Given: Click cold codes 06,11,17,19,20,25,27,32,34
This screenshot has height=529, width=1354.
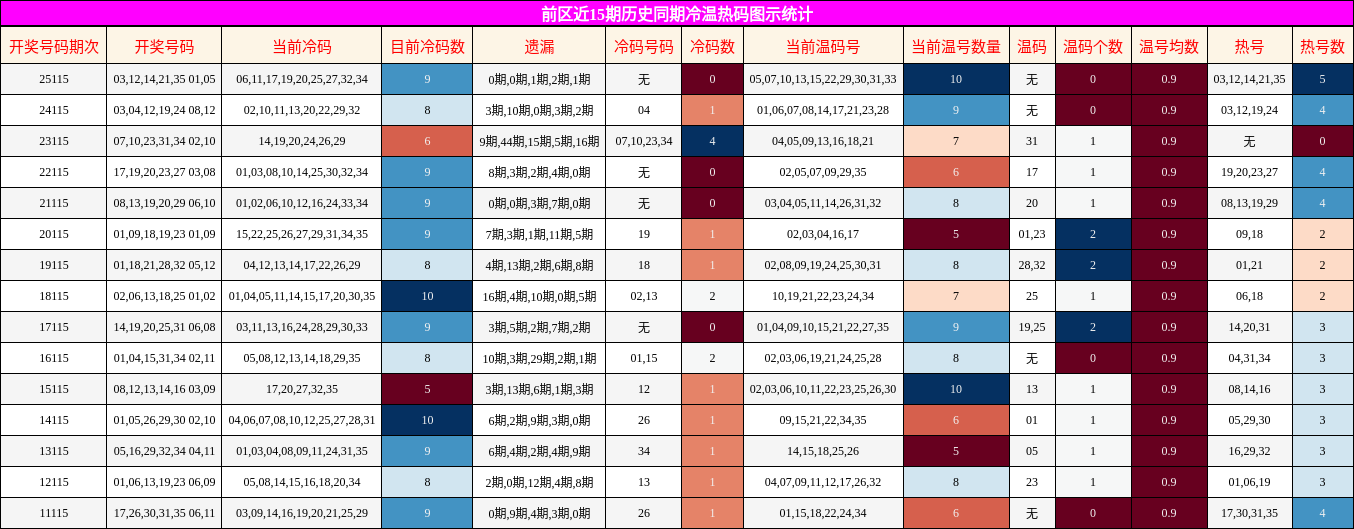Looking at the screenshot, I should 302,79.
